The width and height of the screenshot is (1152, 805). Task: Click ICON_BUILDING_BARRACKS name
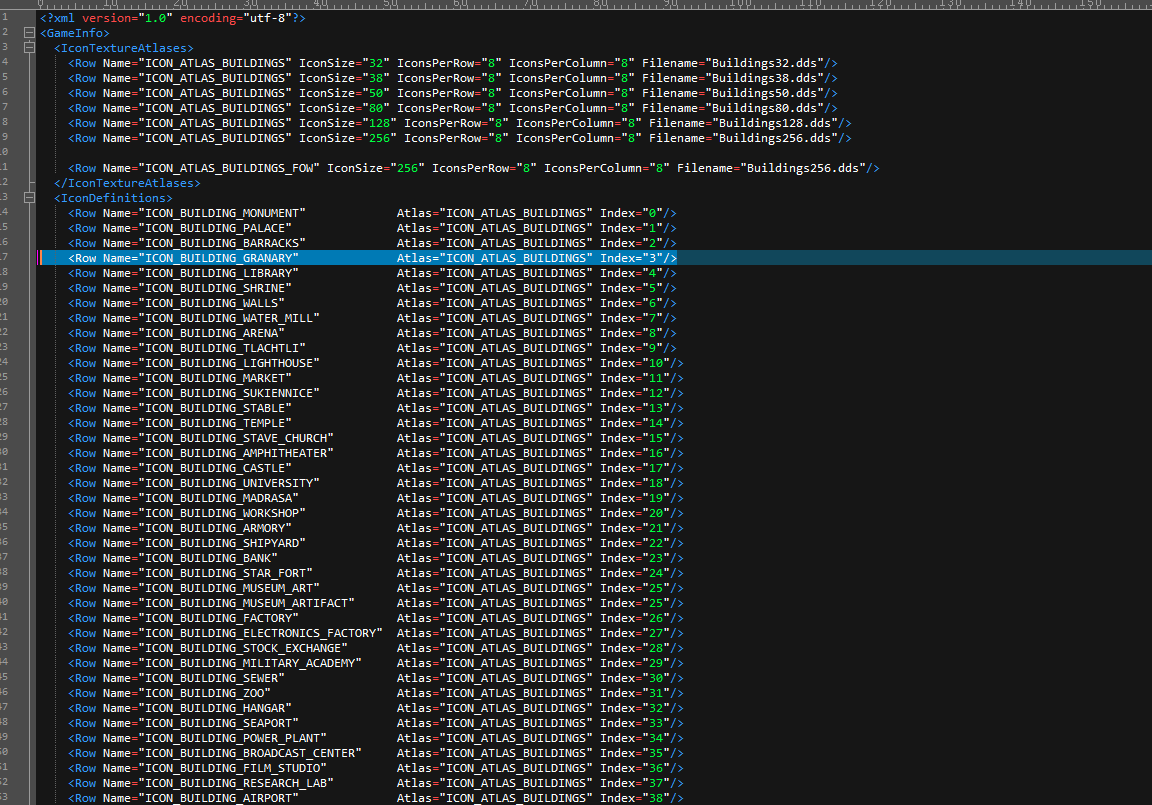tap(222, 243)
